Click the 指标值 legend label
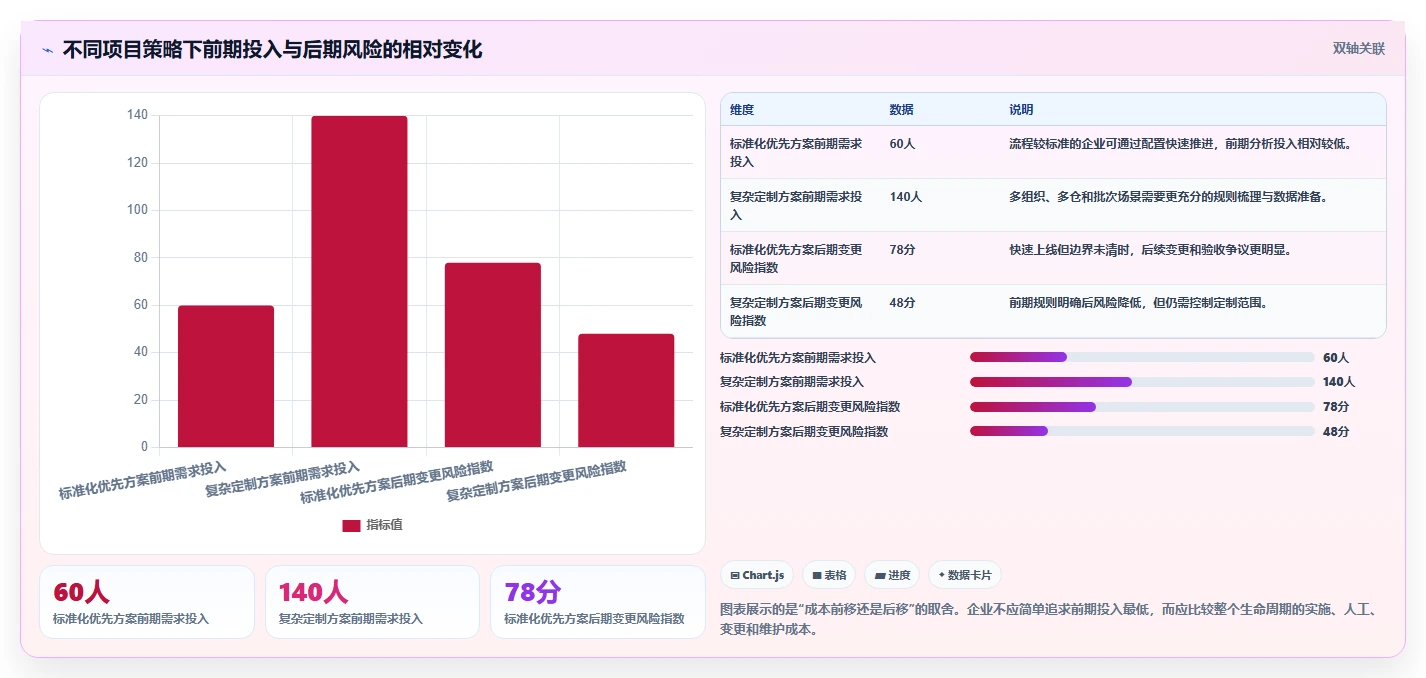The image size is (1426, 678). 384,525
